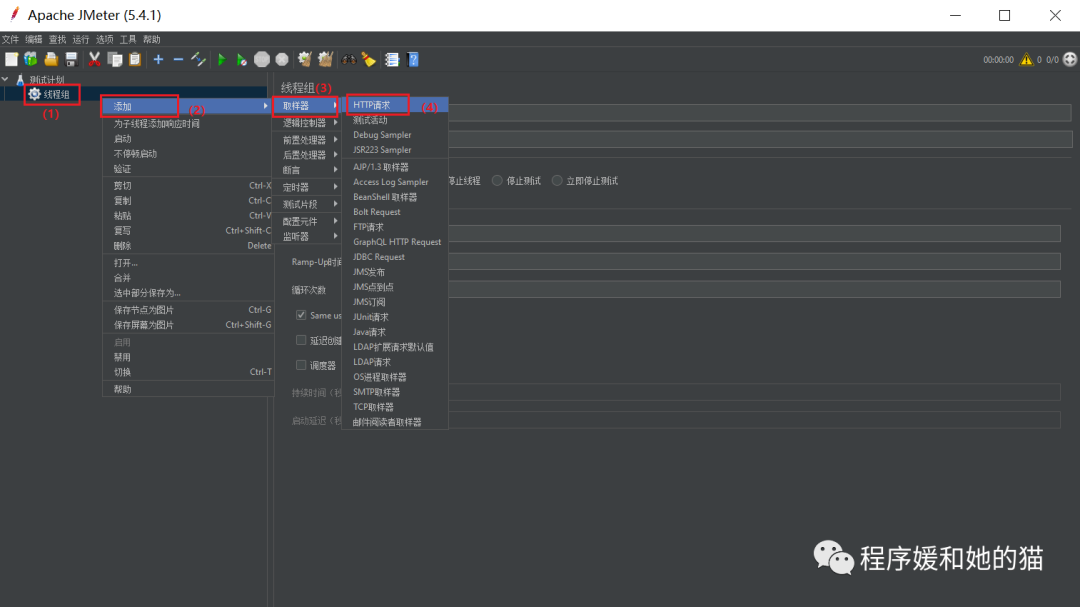
Task: Select the 停止测试 radio button
Action: click(497, 181)
